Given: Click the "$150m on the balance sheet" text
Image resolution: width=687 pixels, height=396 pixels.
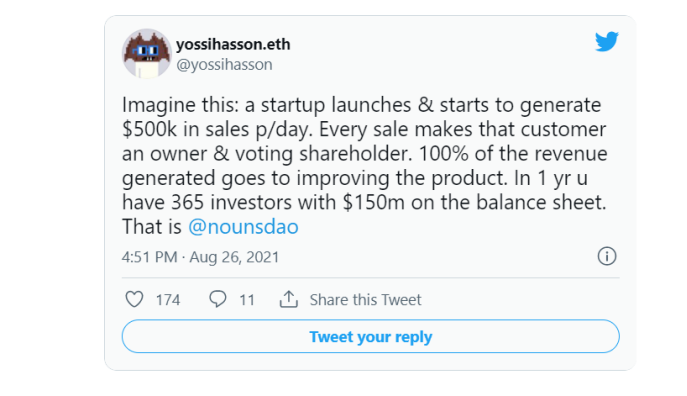Looking at the screenshot, I should click(474, 202).
